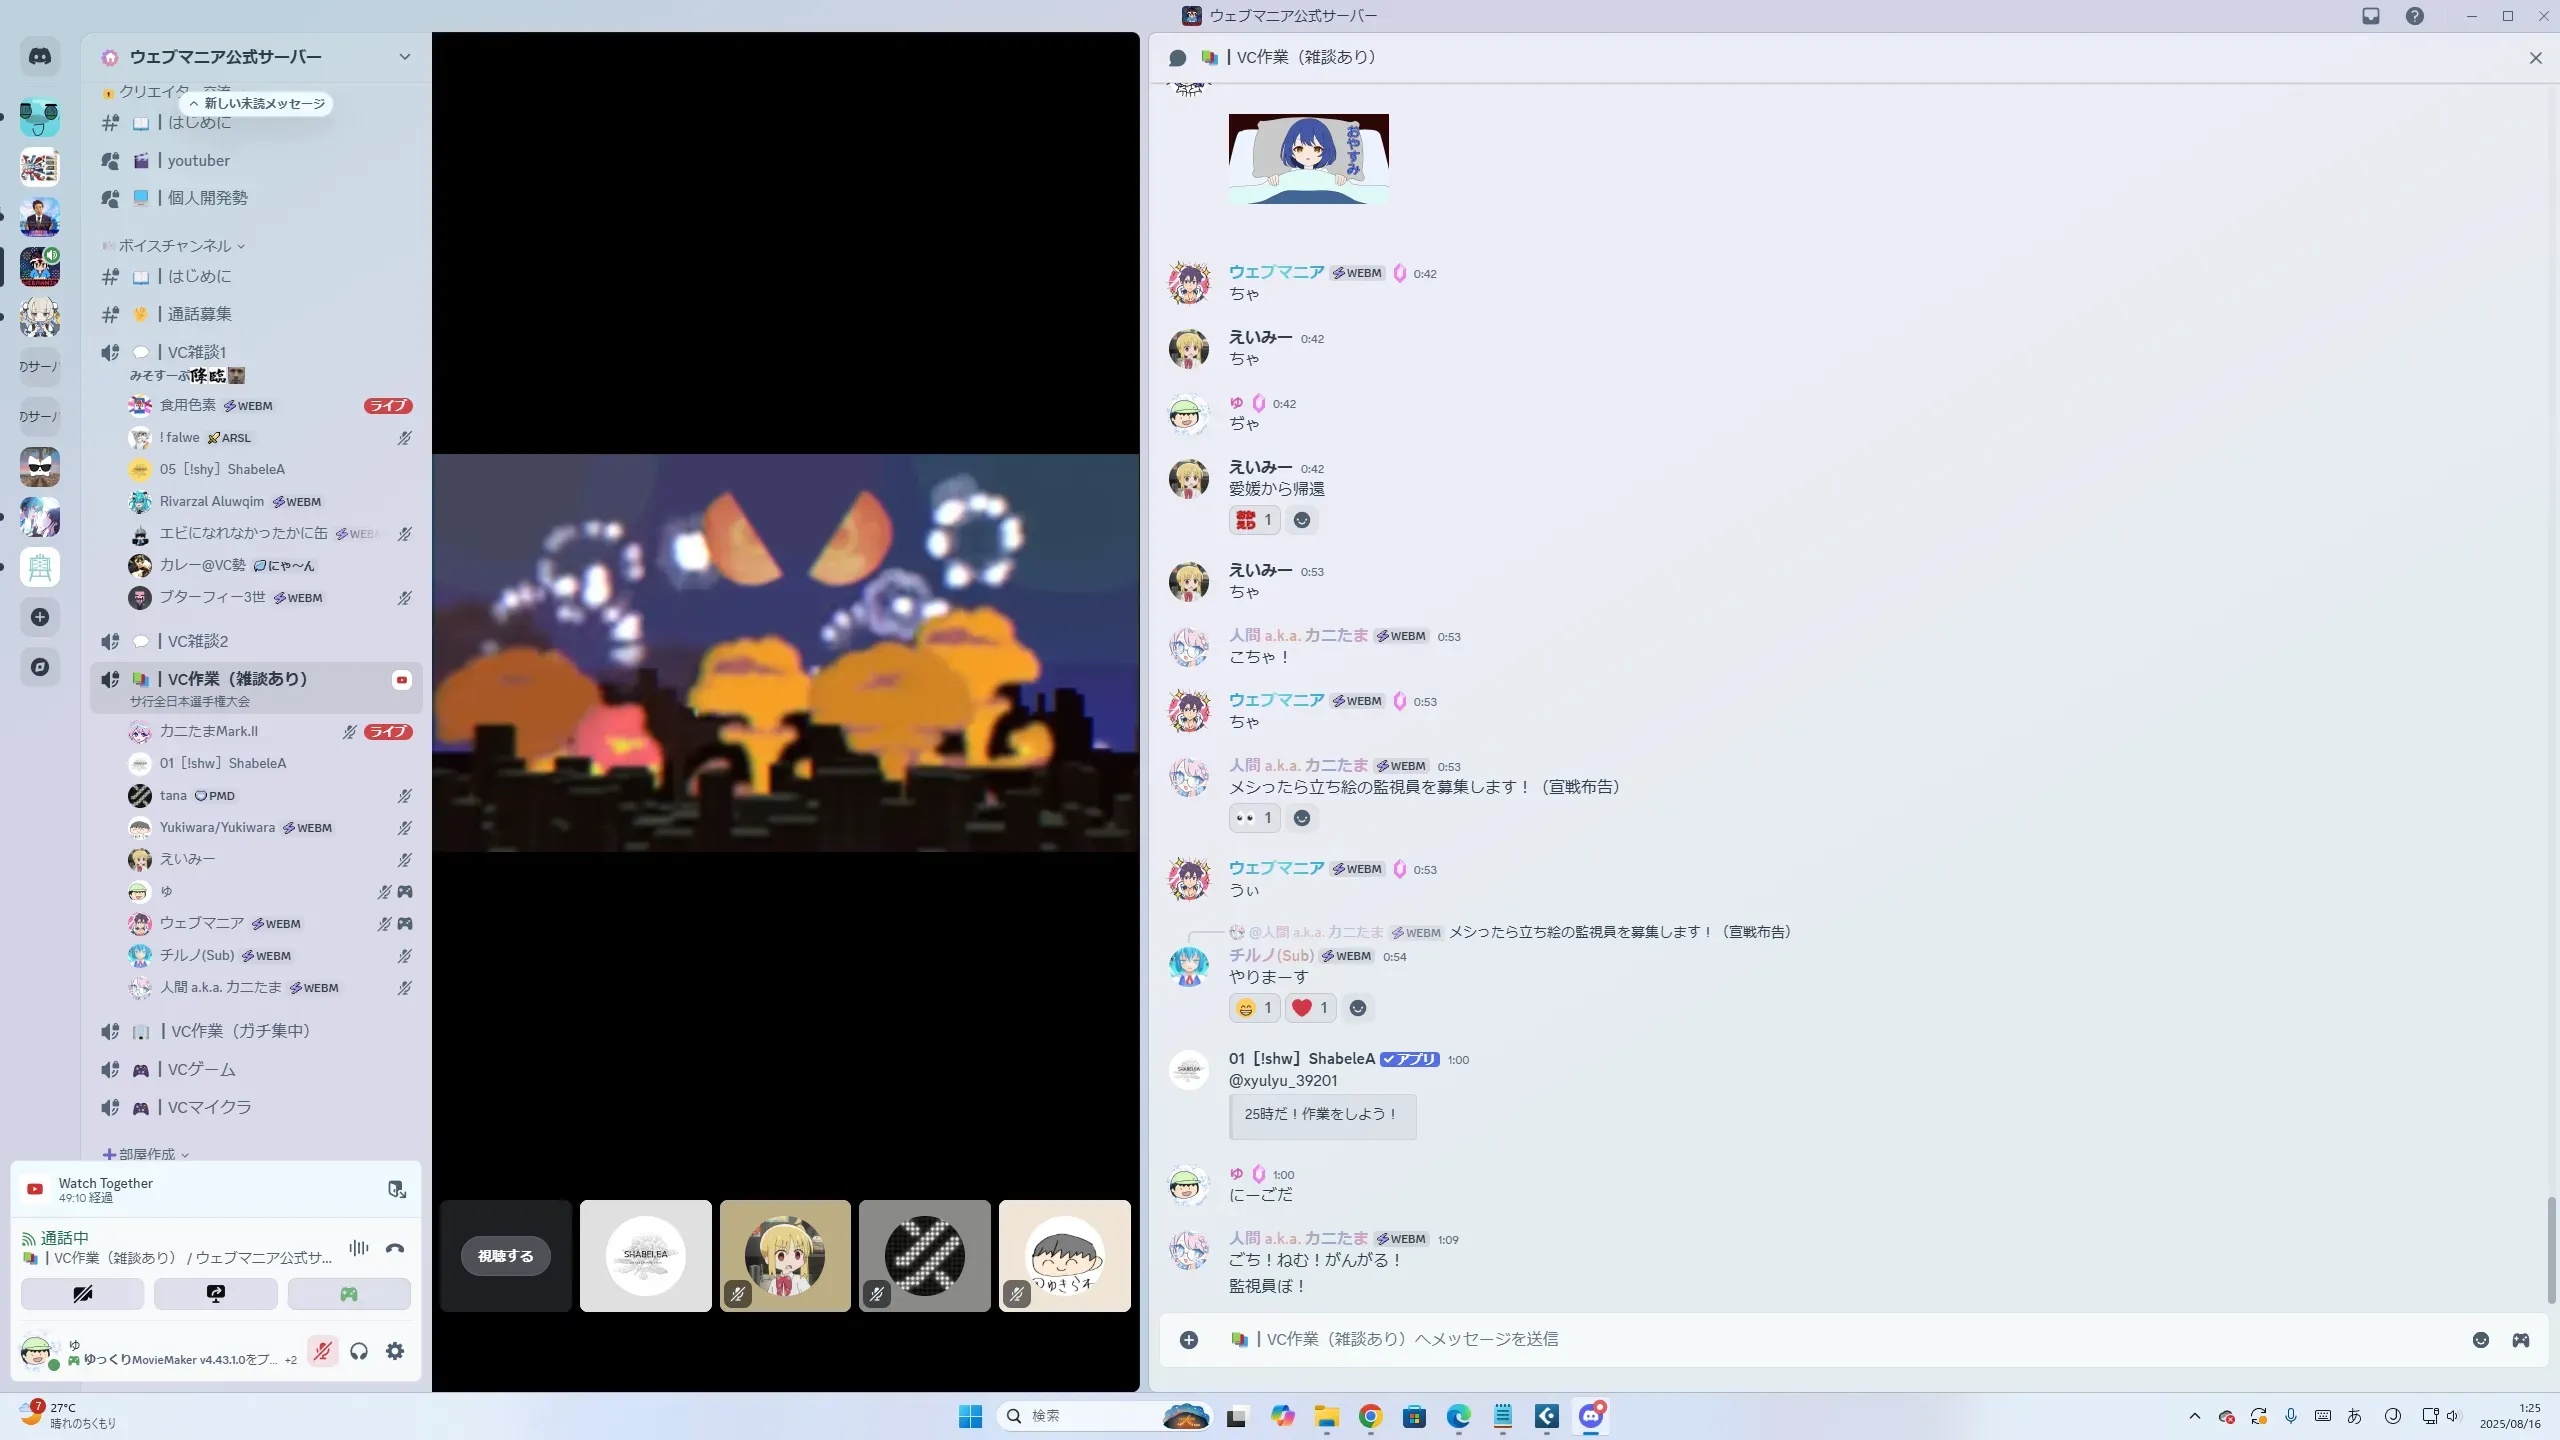Toggle camera on in voice panel
Screen dimensions: 2560x1440
pos(83,1294)
